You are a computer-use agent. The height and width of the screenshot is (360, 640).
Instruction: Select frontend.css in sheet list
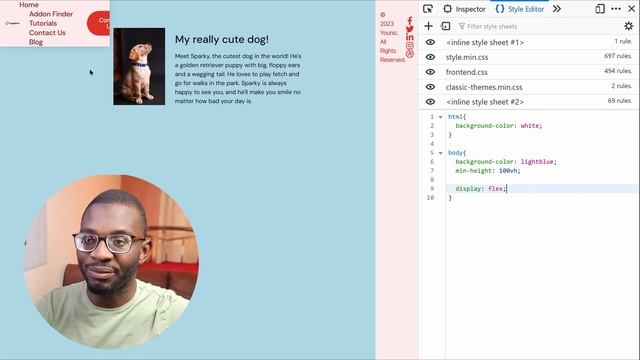(x=467, y=72)
